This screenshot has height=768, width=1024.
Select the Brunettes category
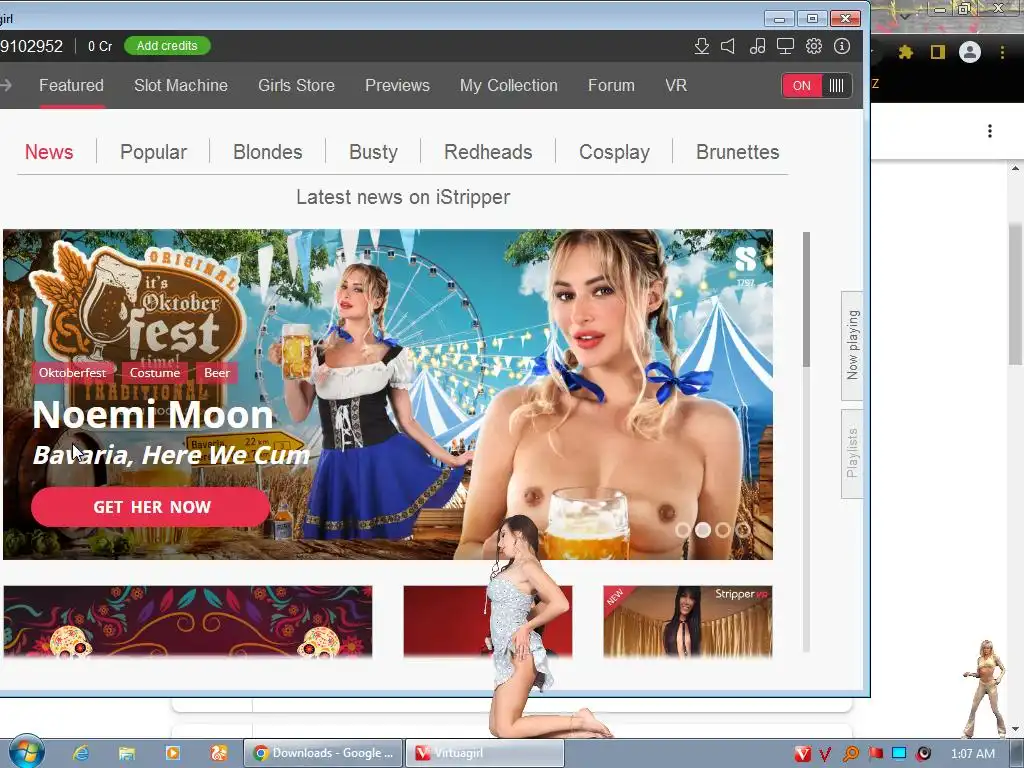(x=738, y=152)
